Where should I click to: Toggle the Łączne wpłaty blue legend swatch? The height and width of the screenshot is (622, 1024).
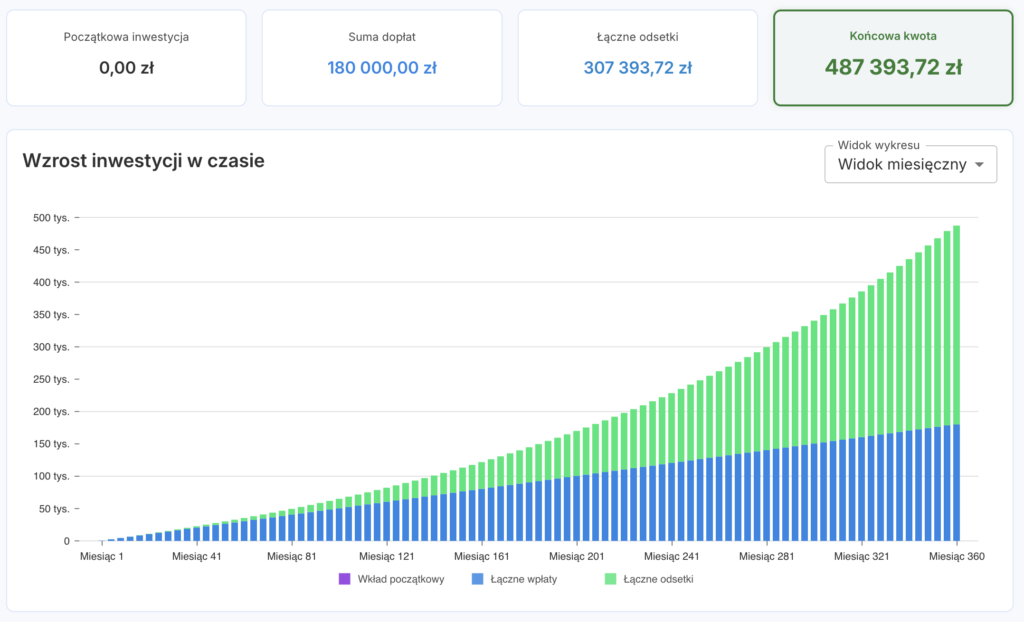click(477, 579)
